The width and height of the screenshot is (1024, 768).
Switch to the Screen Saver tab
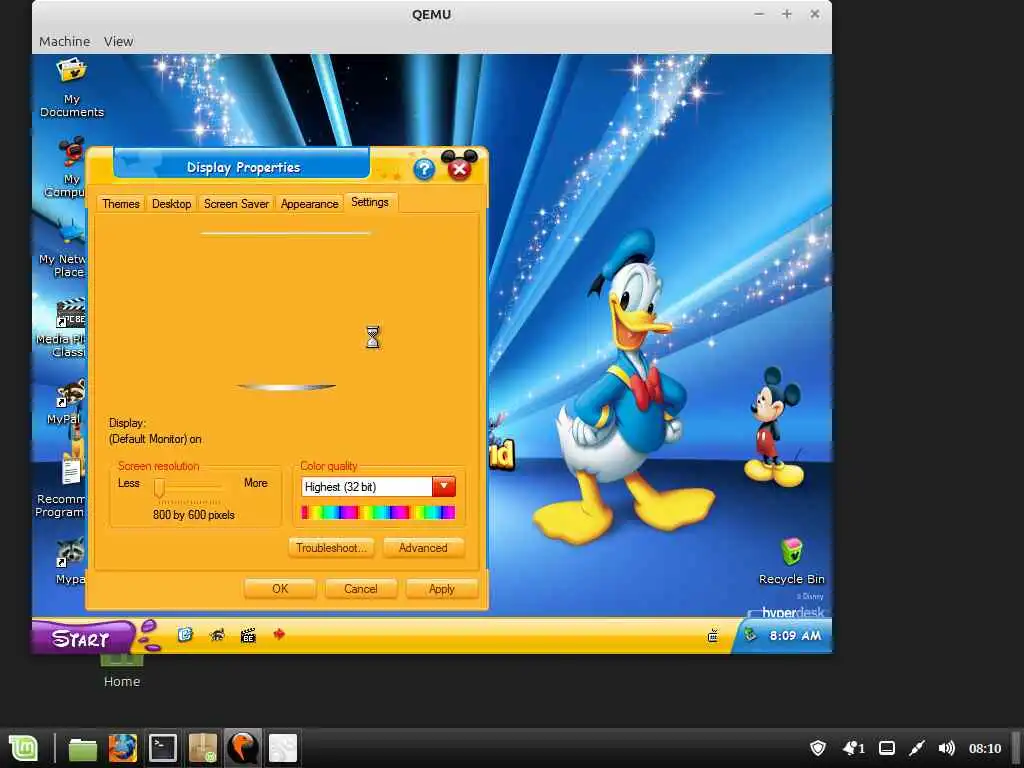(236, 204)
